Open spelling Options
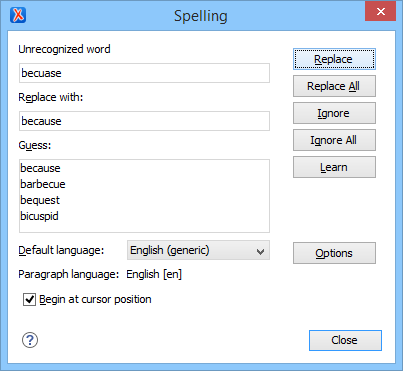Viewport: 403px width, 371px height. coord(334,253)
